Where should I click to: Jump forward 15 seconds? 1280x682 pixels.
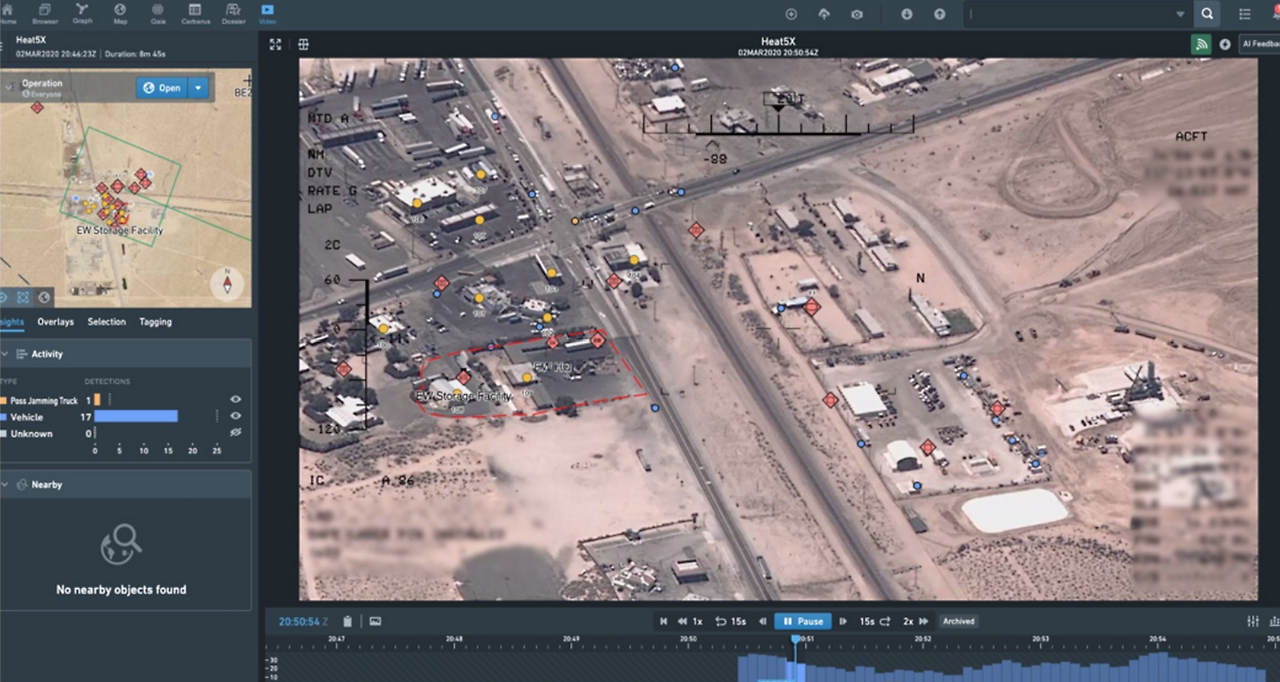pyautogui.click(x=875, y=621)
